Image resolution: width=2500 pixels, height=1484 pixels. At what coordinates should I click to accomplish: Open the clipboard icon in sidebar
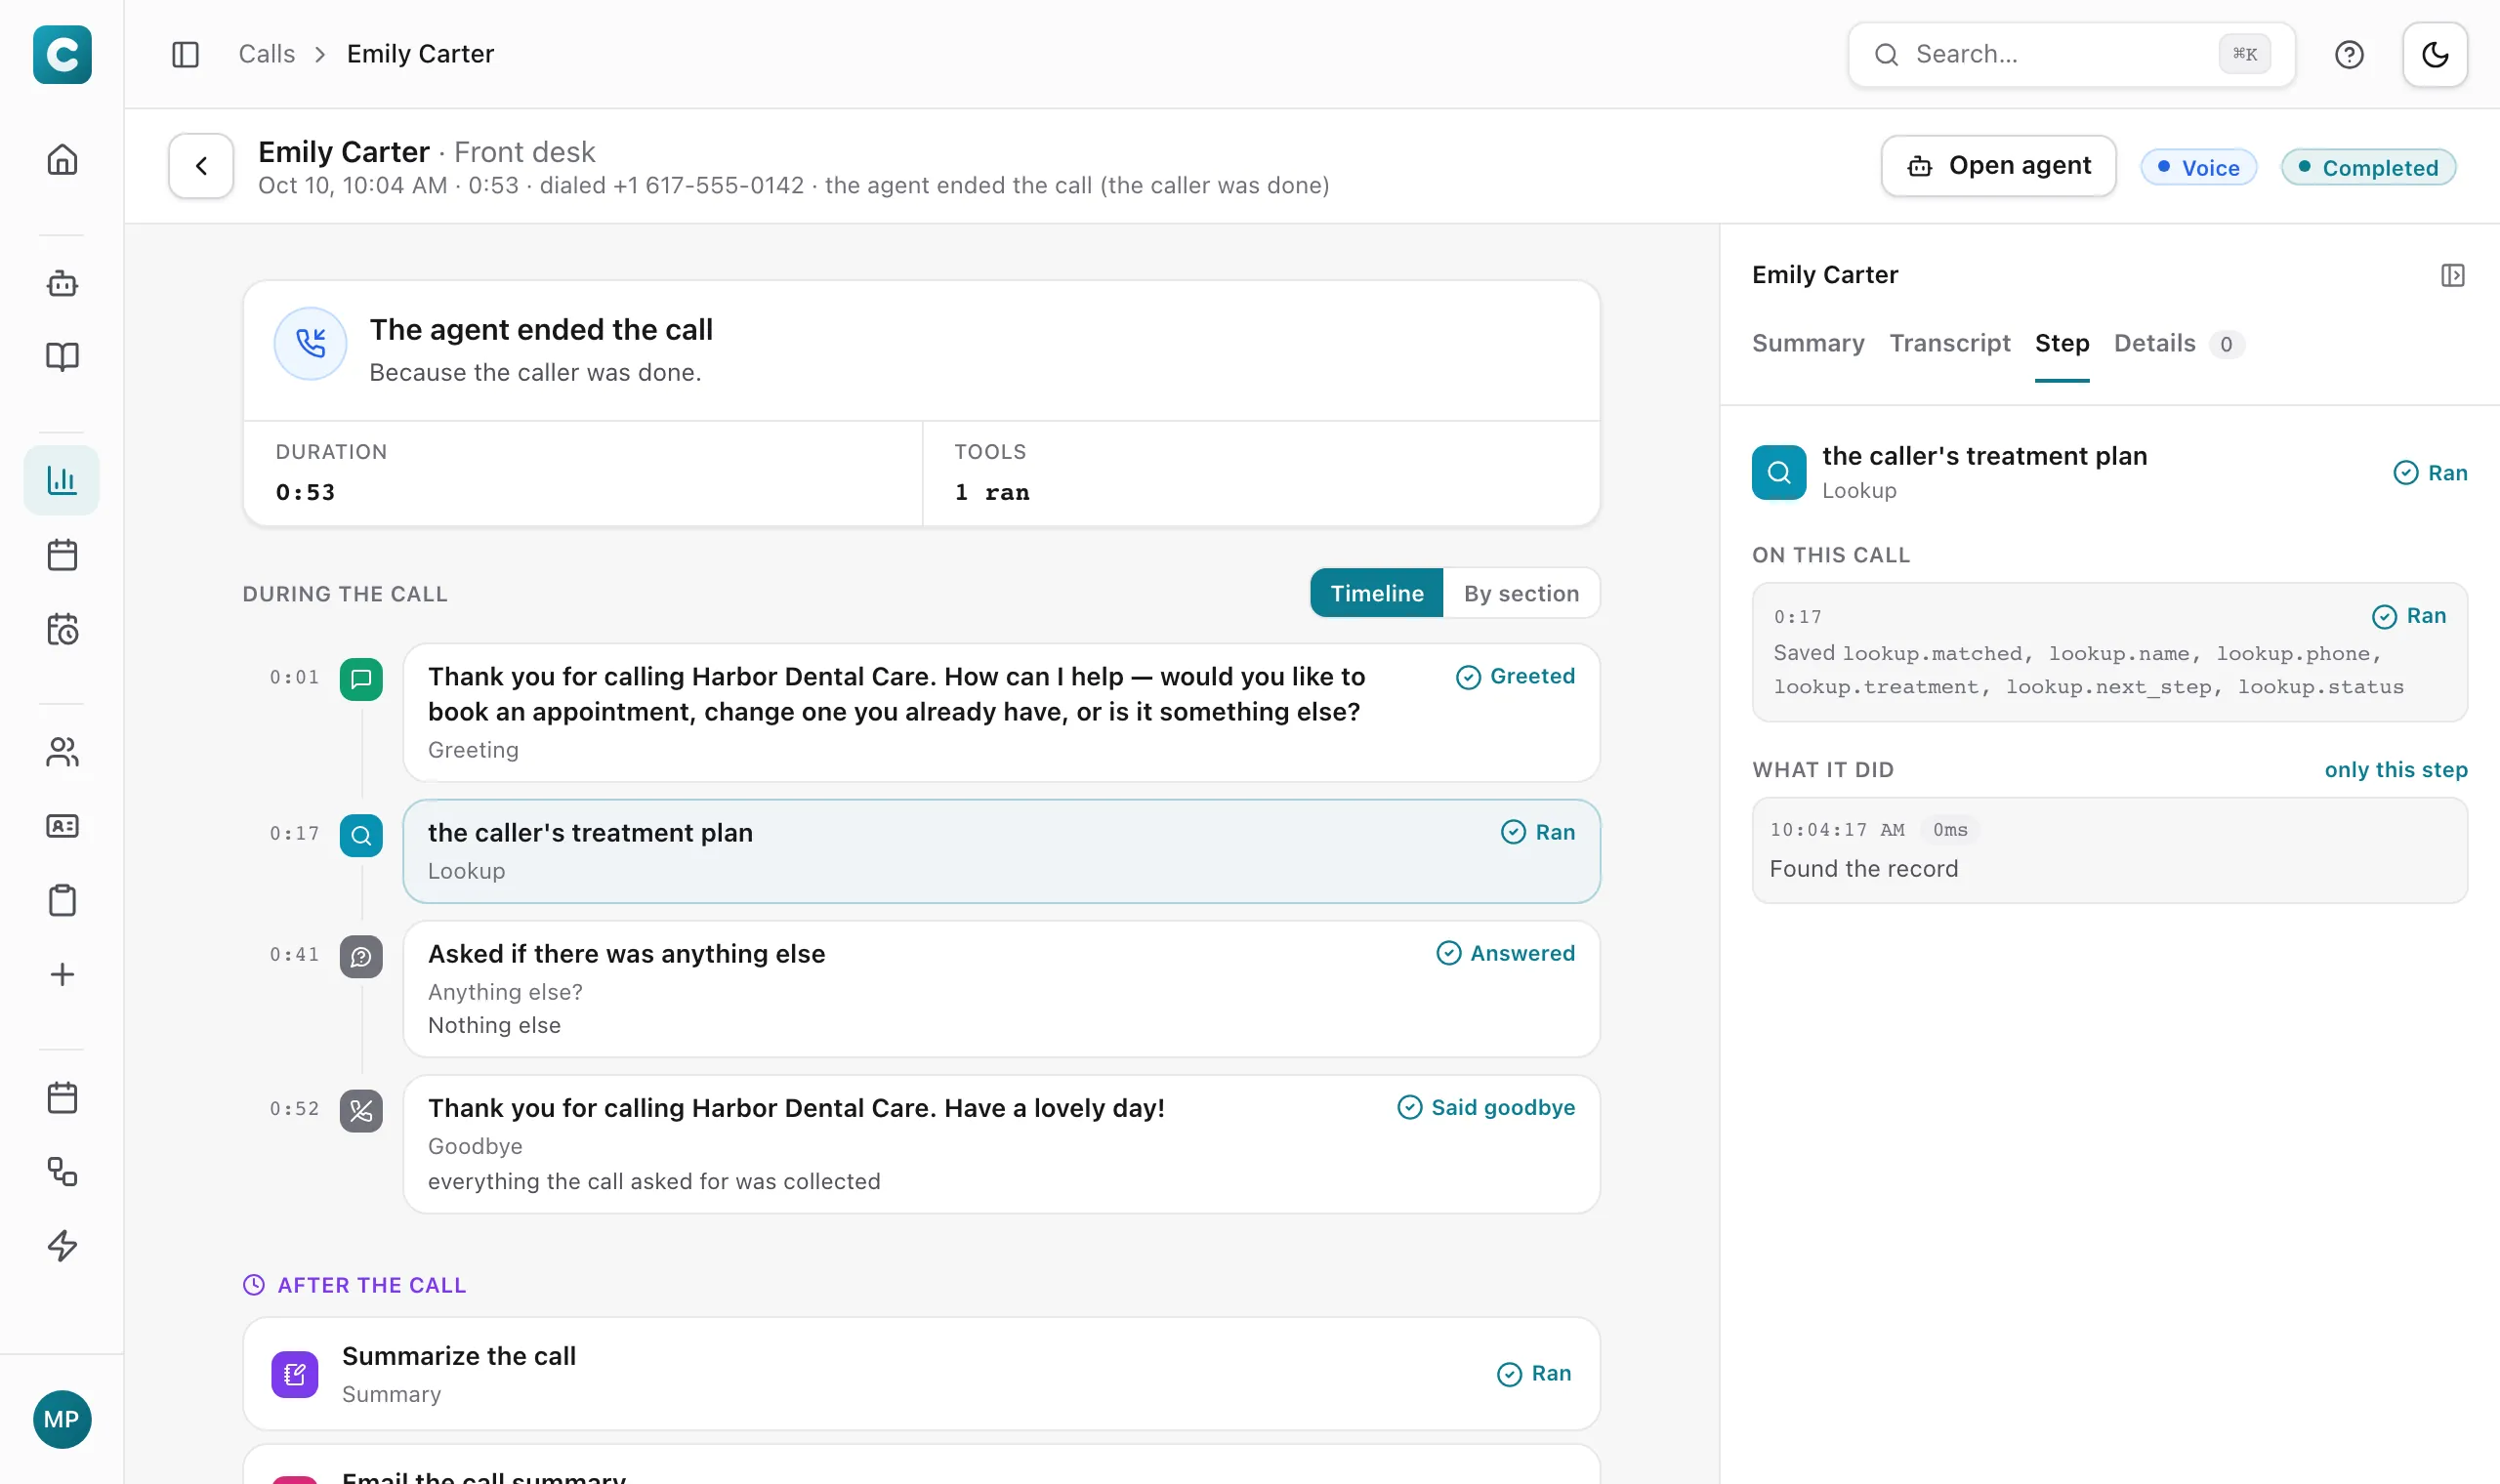pos(62,900)
